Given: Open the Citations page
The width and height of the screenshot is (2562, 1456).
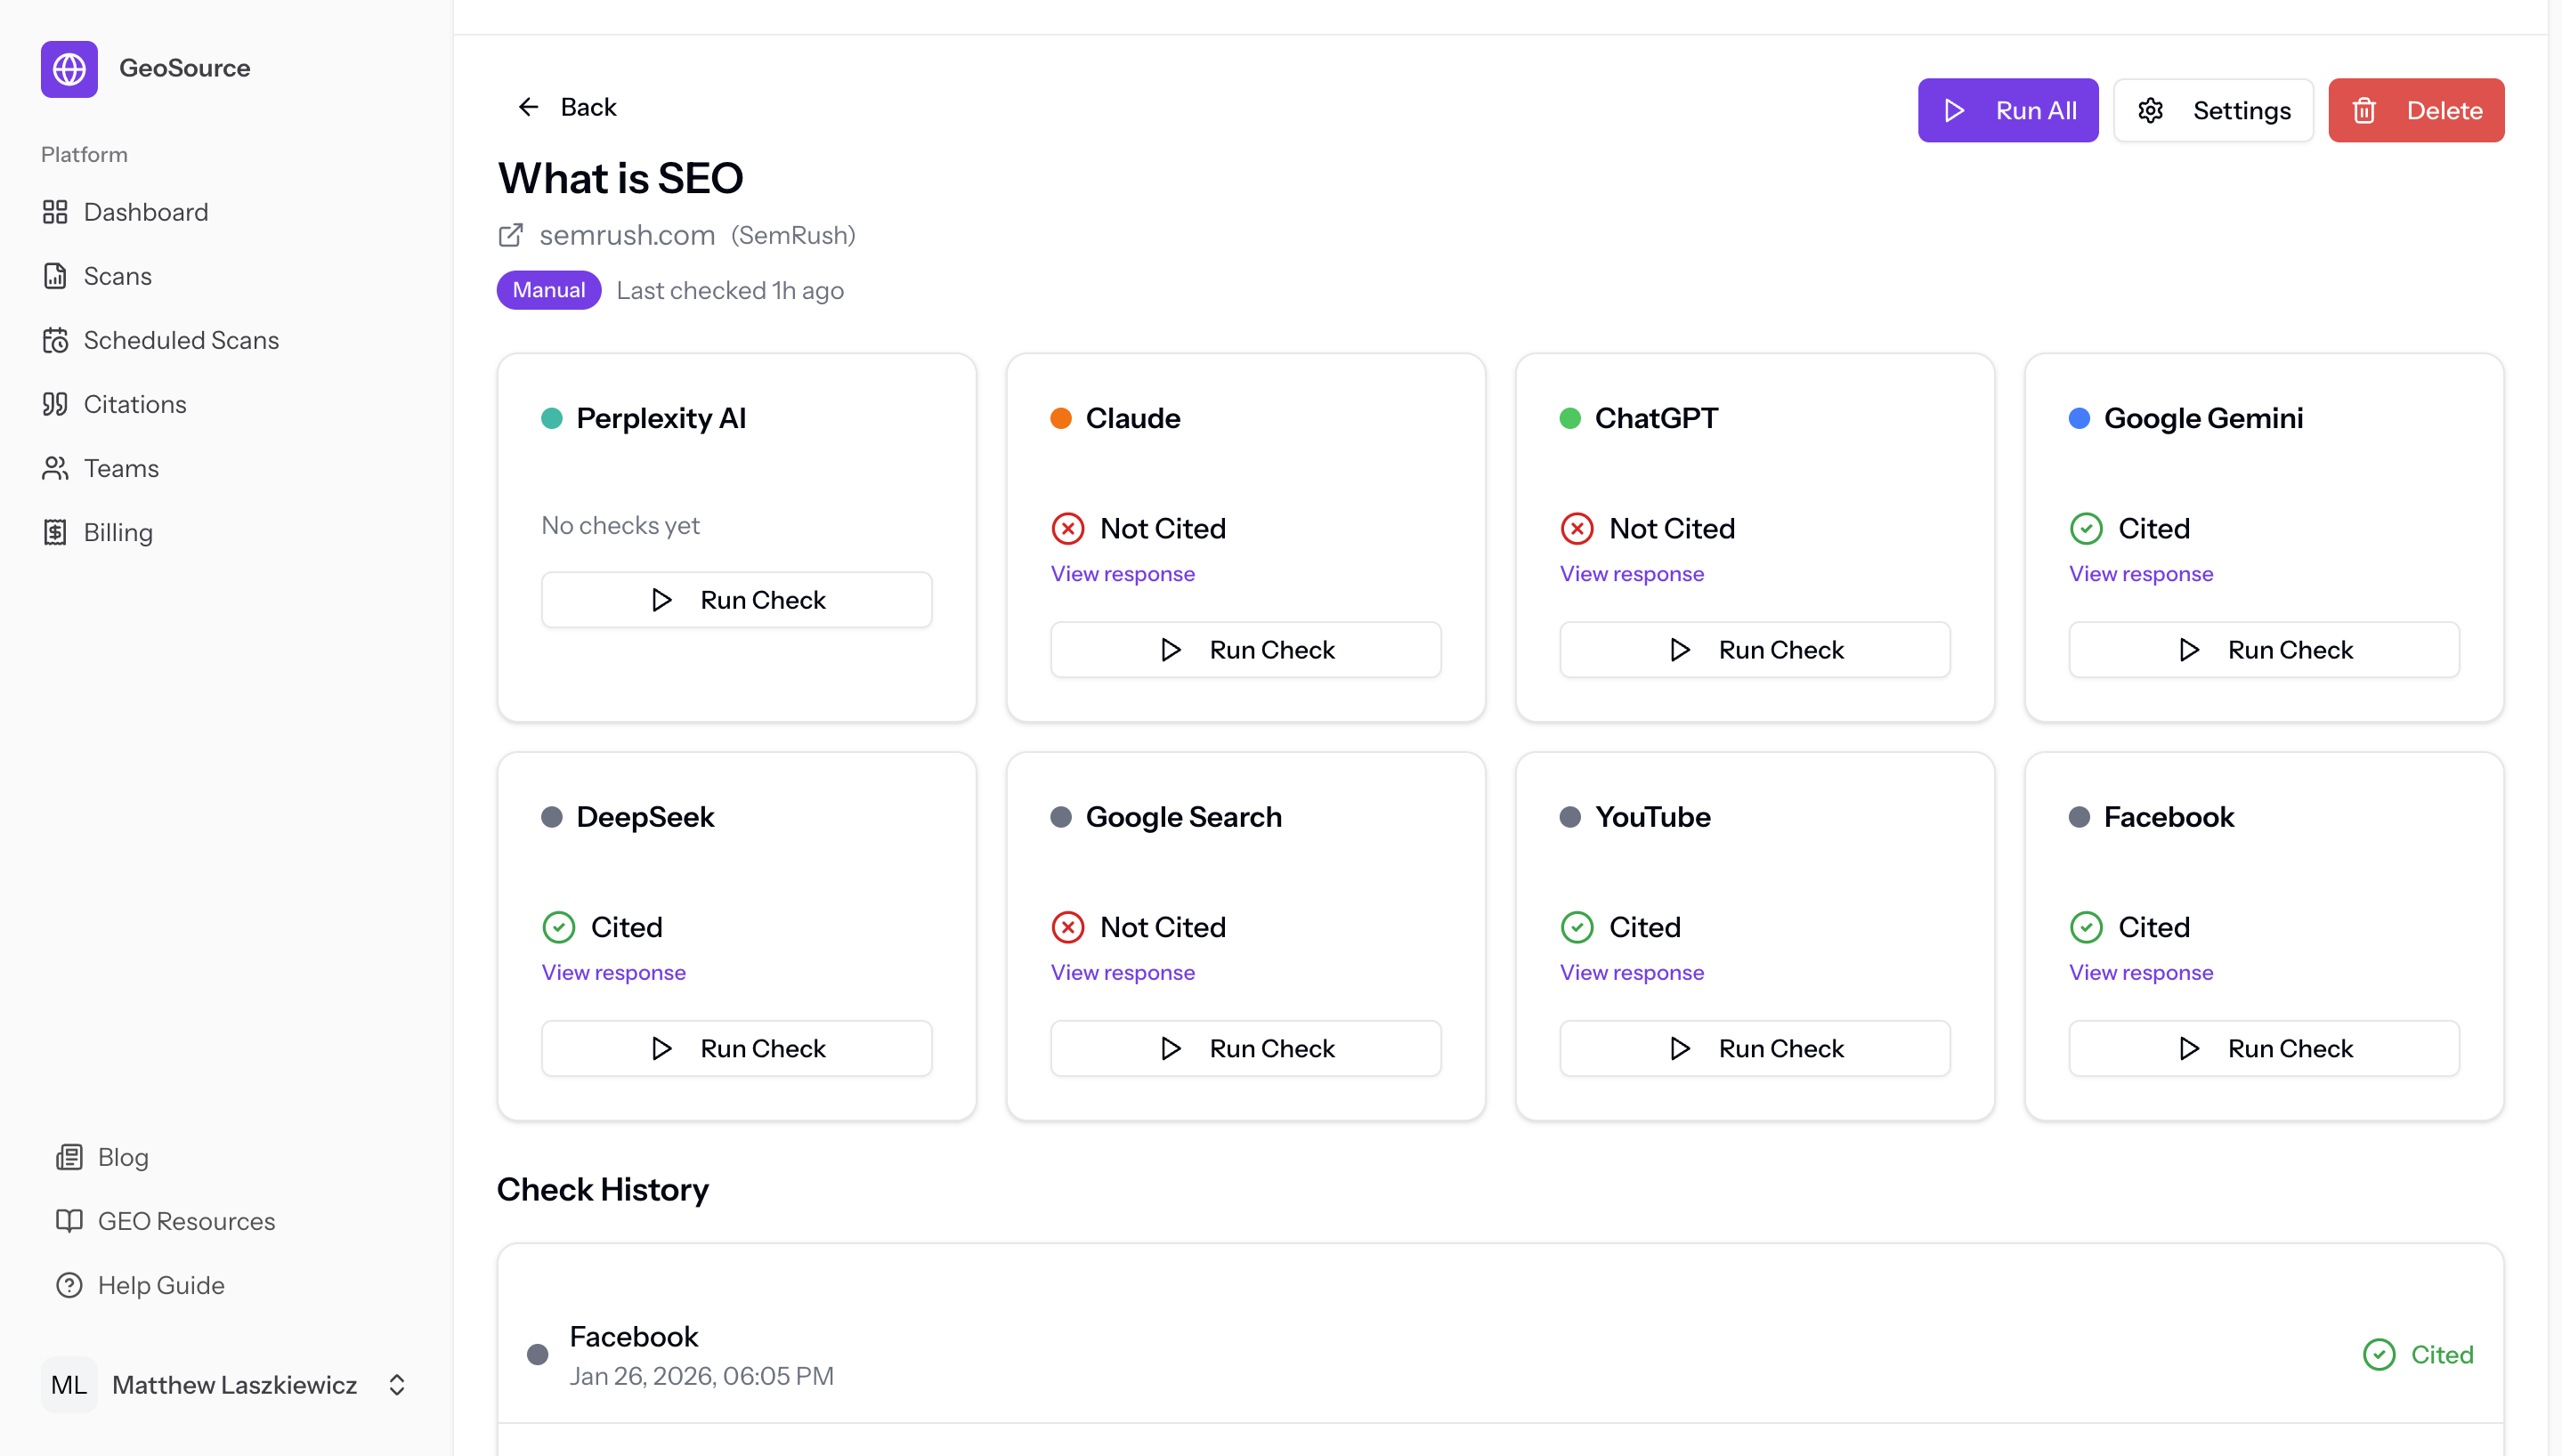Looking at the screenshot, I should [135, 404].
